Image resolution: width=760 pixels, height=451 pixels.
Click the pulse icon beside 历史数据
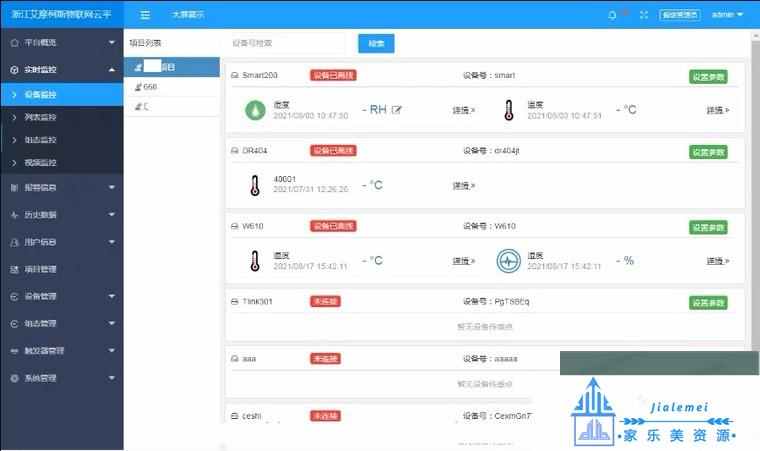15,215
